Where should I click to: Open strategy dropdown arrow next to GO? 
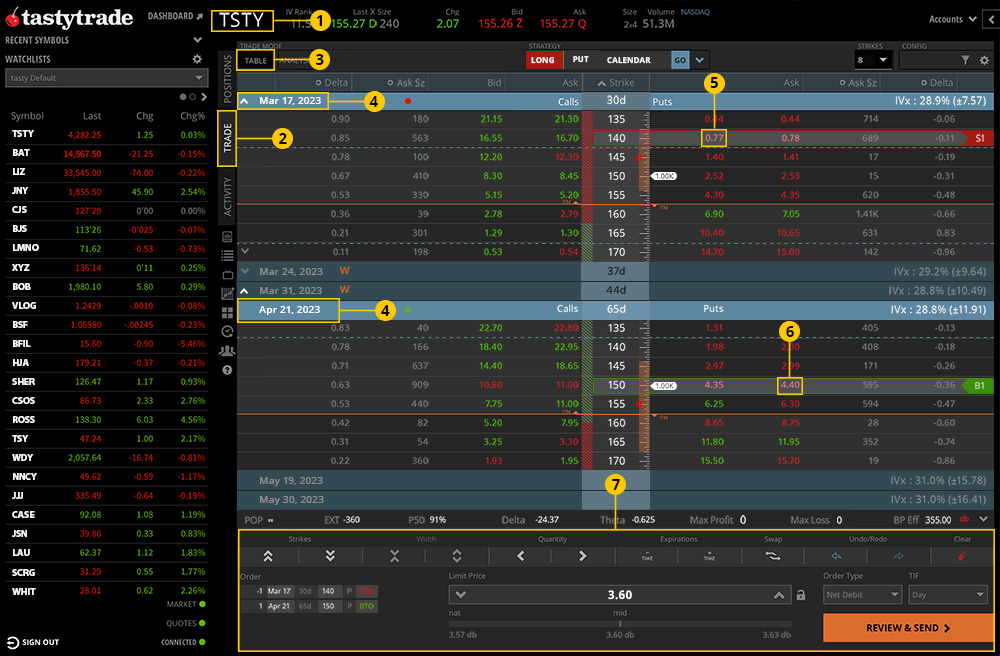pos(700,60)
